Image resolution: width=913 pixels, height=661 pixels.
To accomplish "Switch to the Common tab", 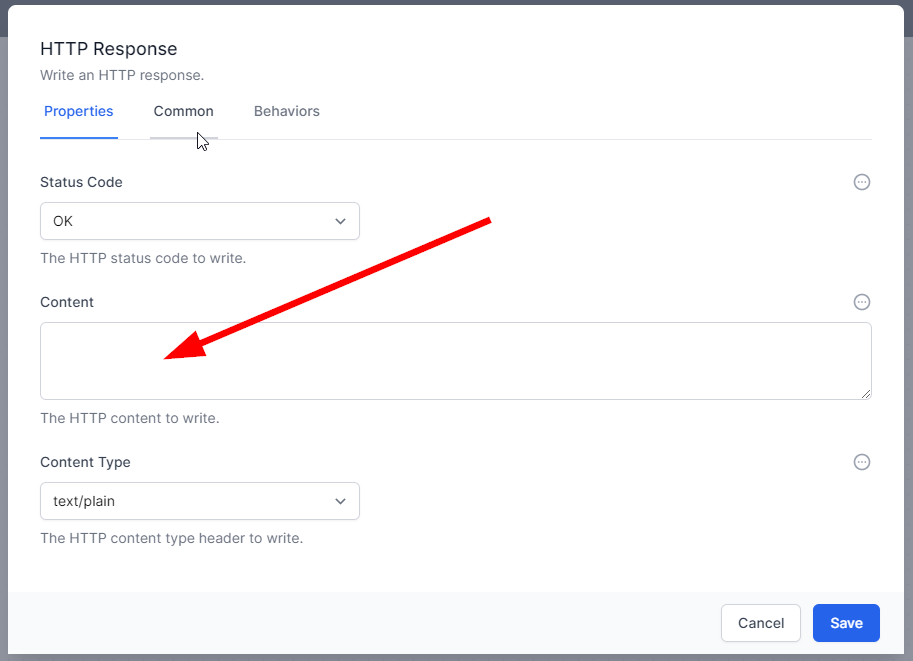I will coord(183,111).
